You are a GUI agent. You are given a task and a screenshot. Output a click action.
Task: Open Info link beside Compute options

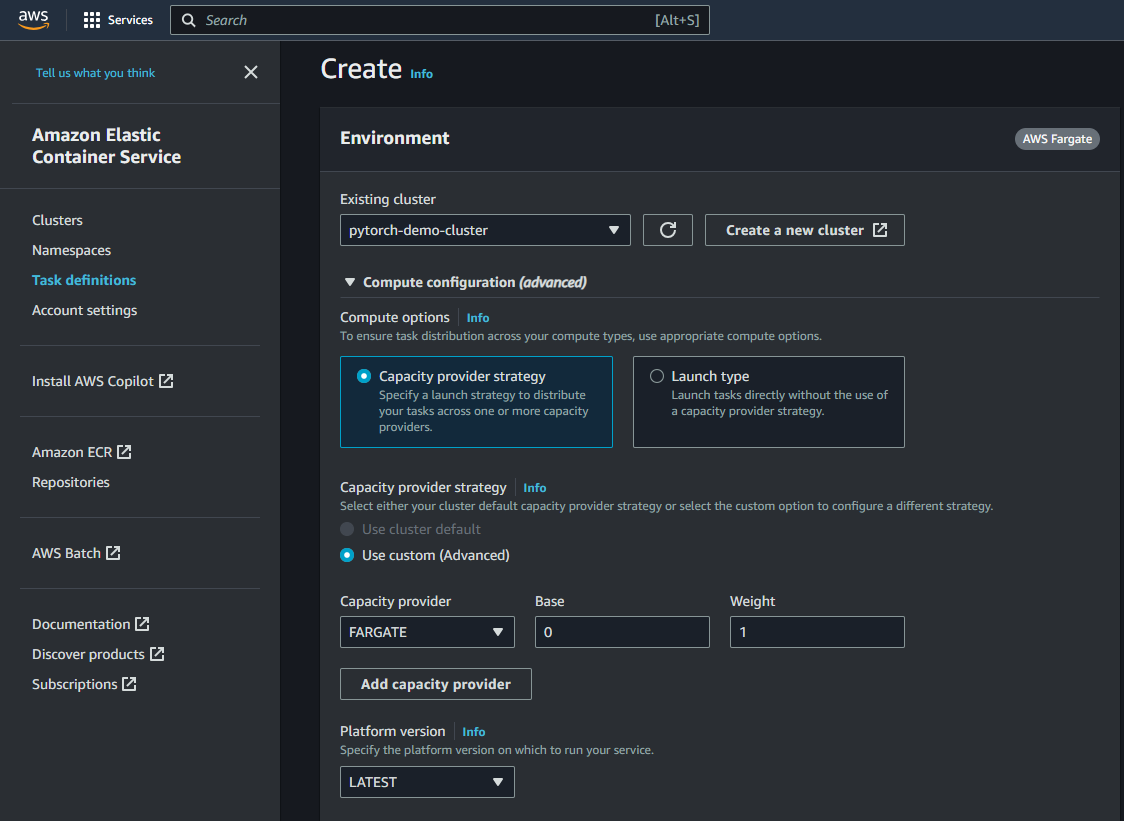478,318
